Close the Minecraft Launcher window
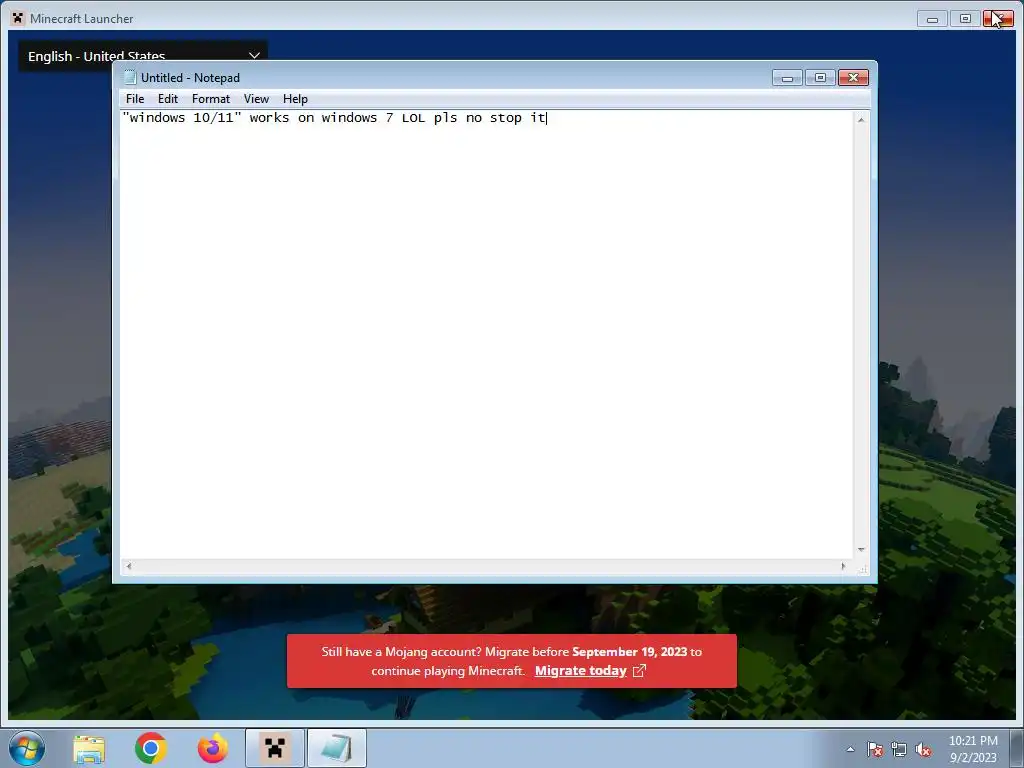 [999, 19]
